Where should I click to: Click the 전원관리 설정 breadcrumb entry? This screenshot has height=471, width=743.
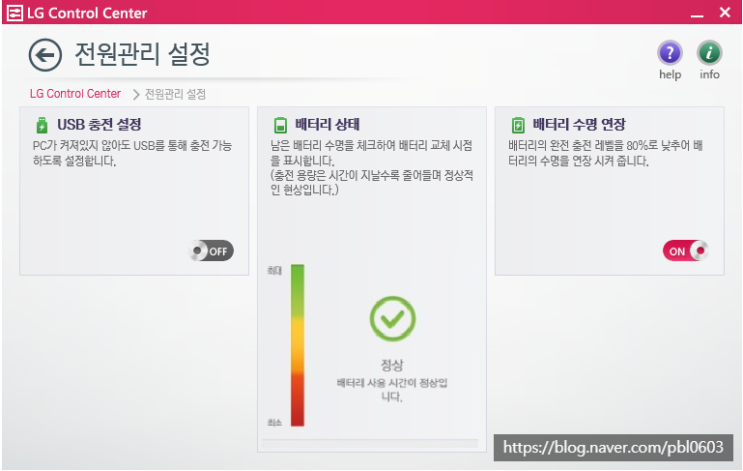pyautogui.click(x=175, y=94)
